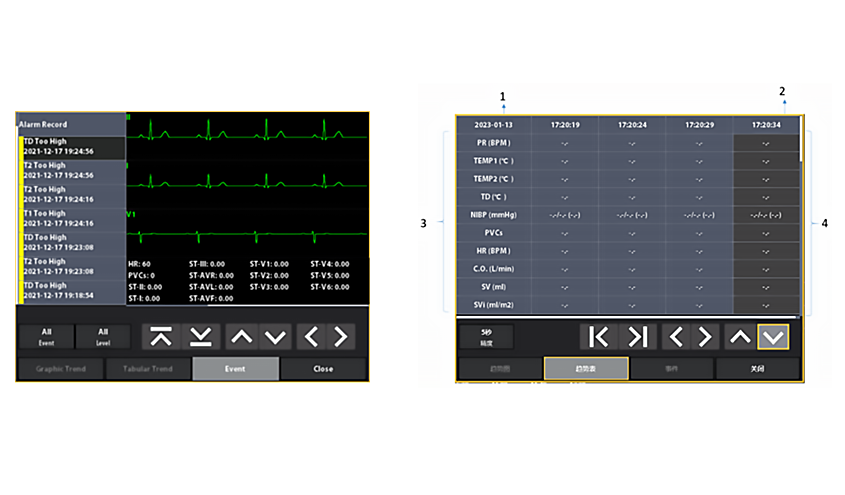Switch to the Tabular Trend tab
The height and width of the screenshot is (495, 845).
(x=147, y=369)
